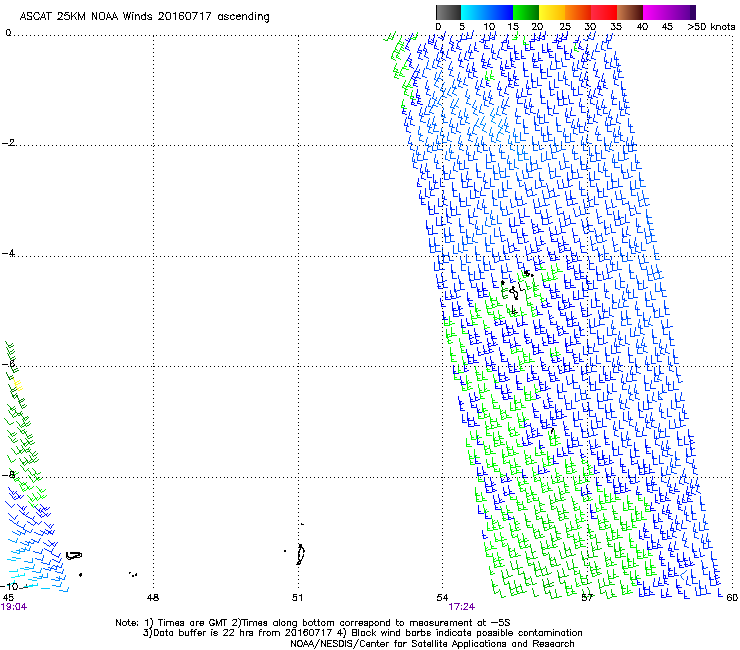Image resolution: width=740 pixels, height=650 pixels.
Task: Click the longitude label '60'
Action: point(732,598)
